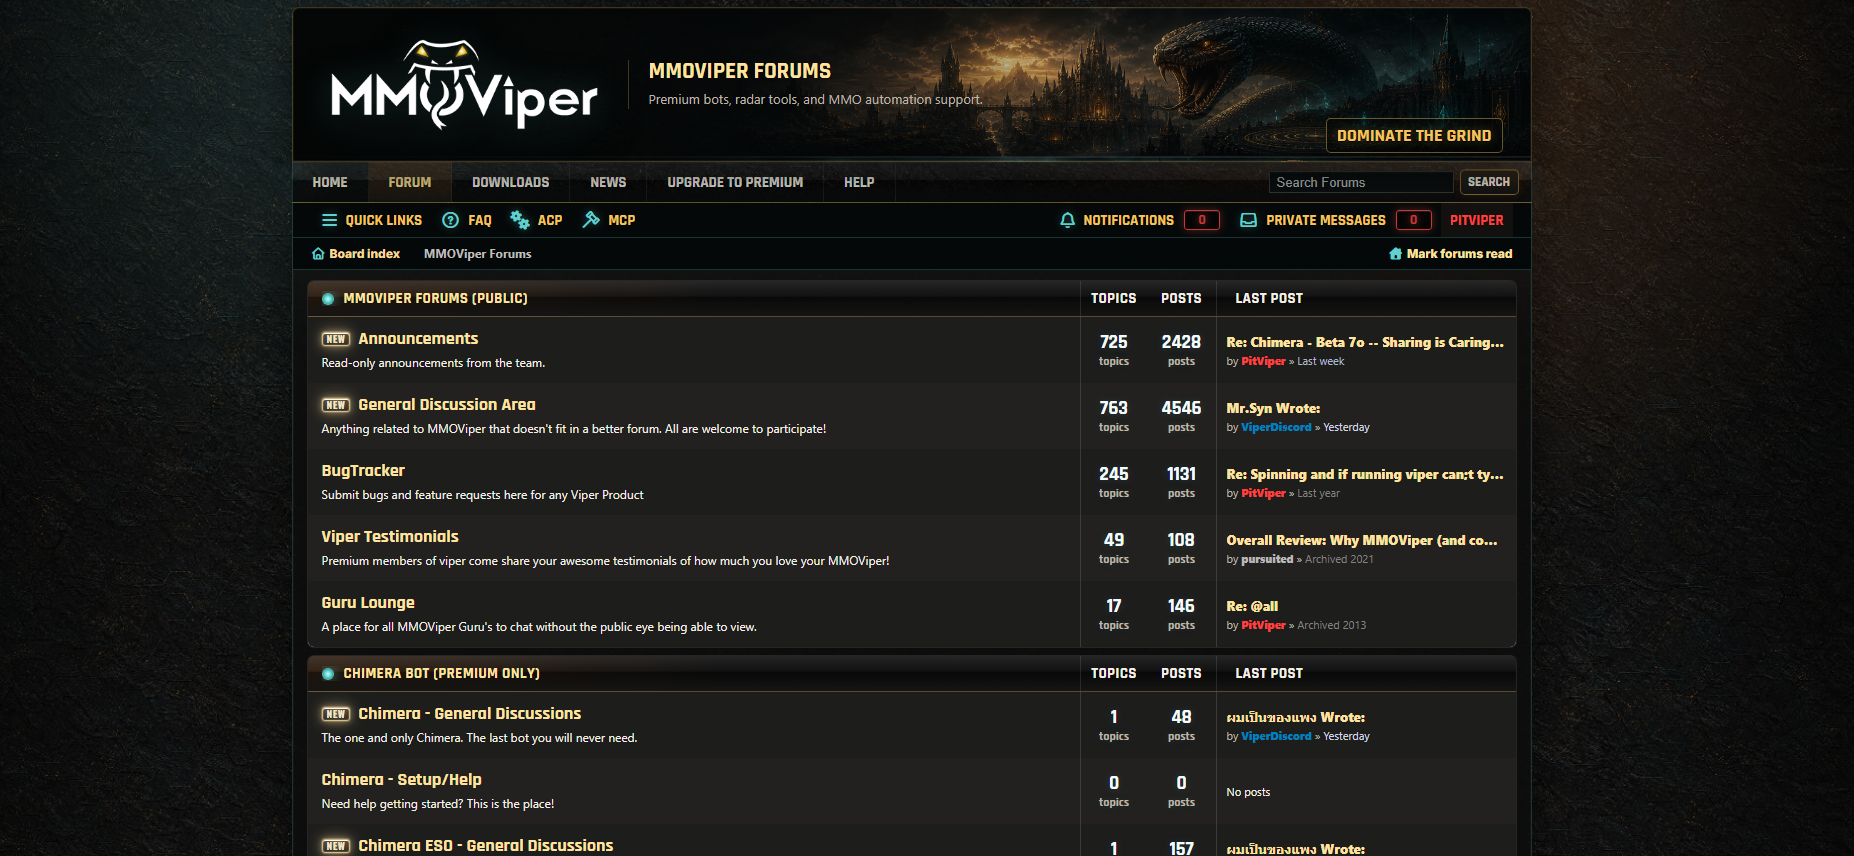Open the PitViper user menu

click(x=1477, y=220)
